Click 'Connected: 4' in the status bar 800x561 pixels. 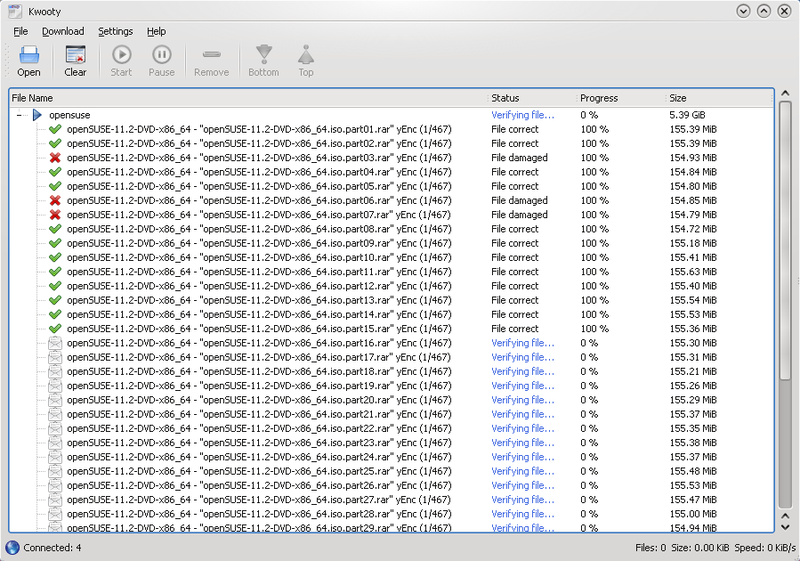point(52,548)
